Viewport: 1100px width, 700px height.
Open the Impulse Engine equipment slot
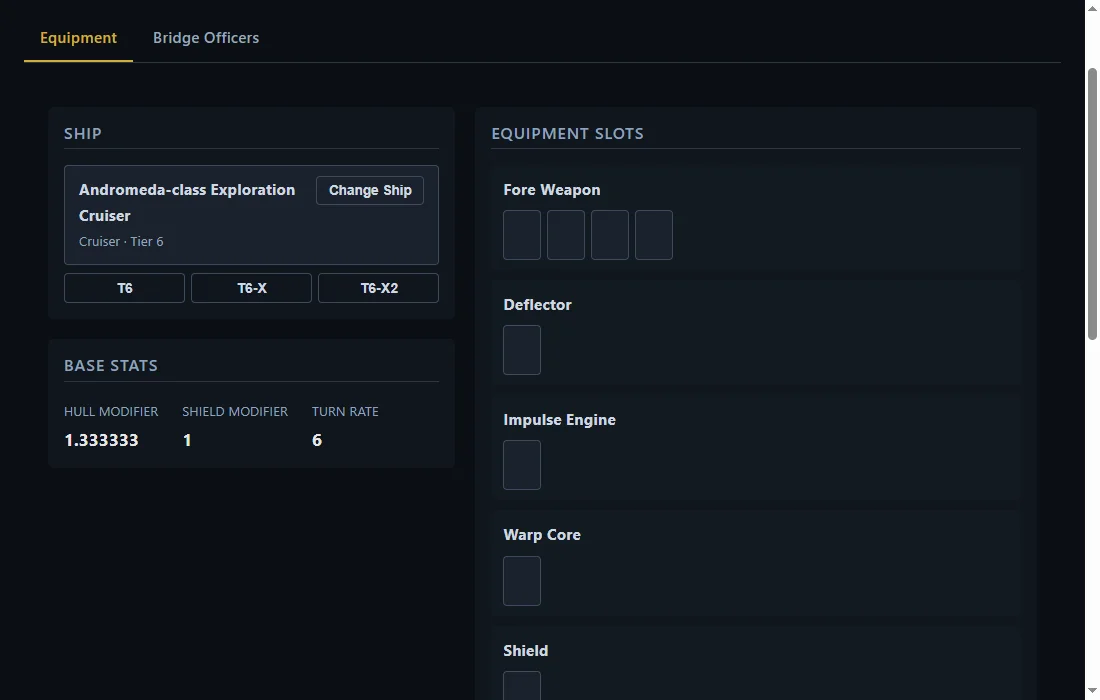pos(522,465)
